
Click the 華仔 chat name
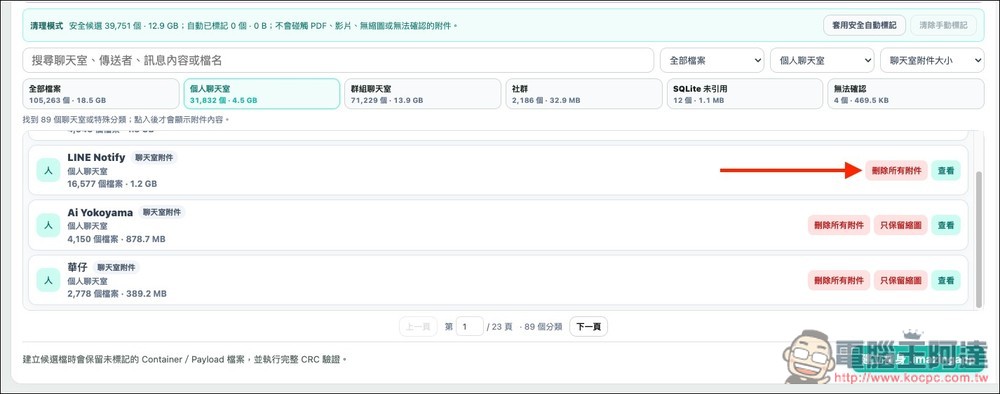pos(77,268)
